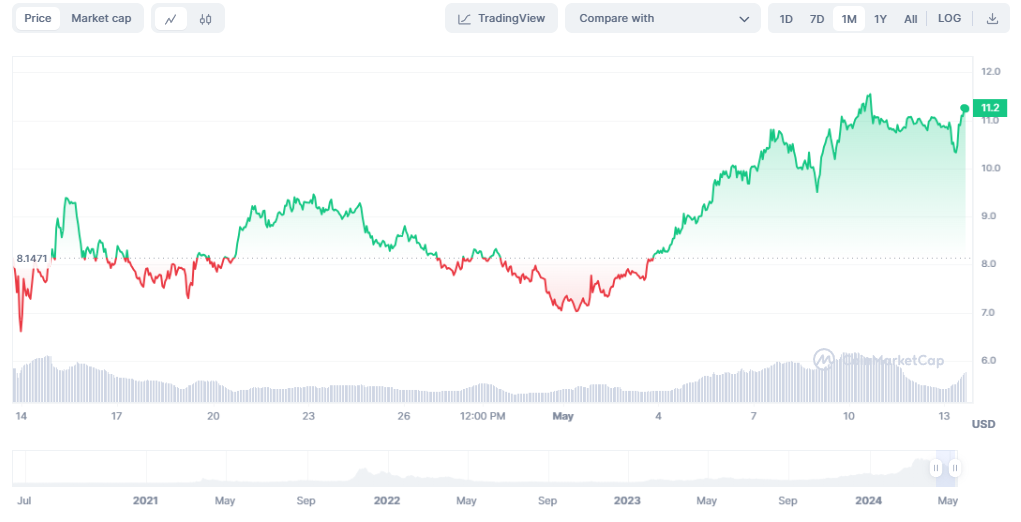Toggle the LOG scale
This screenshot has width=1021, height=522.
pyautogui.click(x=949, y=19)
